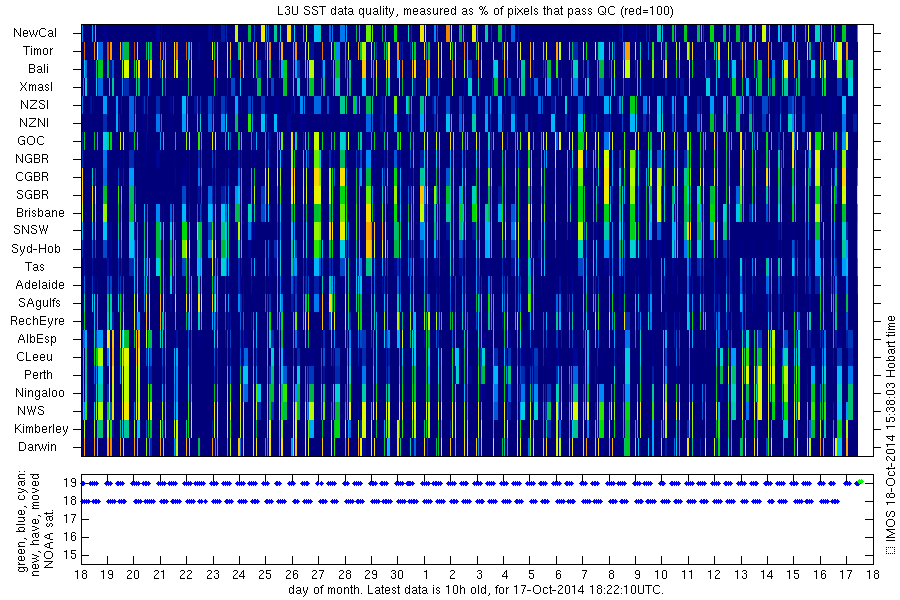Image resolution: width=900 pixels, height=600 pixels.
Task: Click day 14 on the date axis
Action: 767,574
